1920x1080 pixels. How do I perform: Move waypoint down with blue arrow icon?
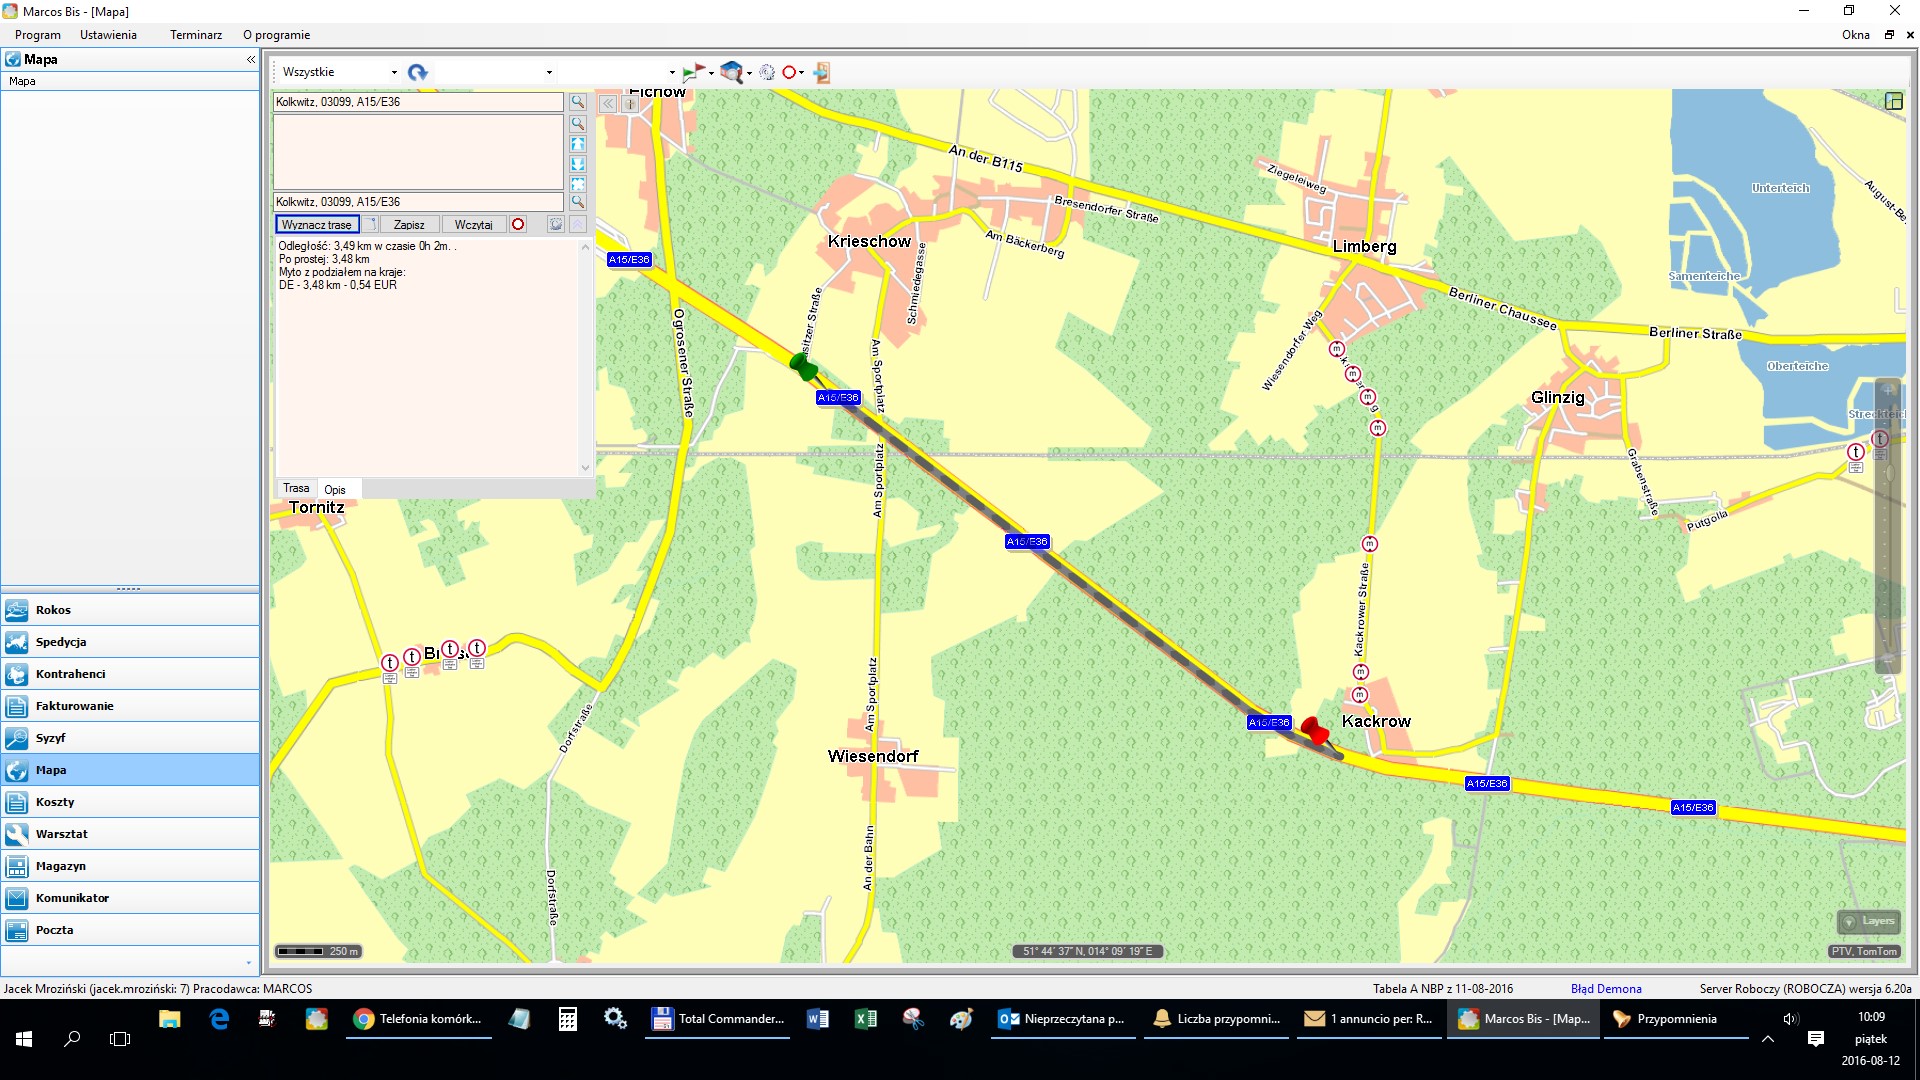pos(578,164)
